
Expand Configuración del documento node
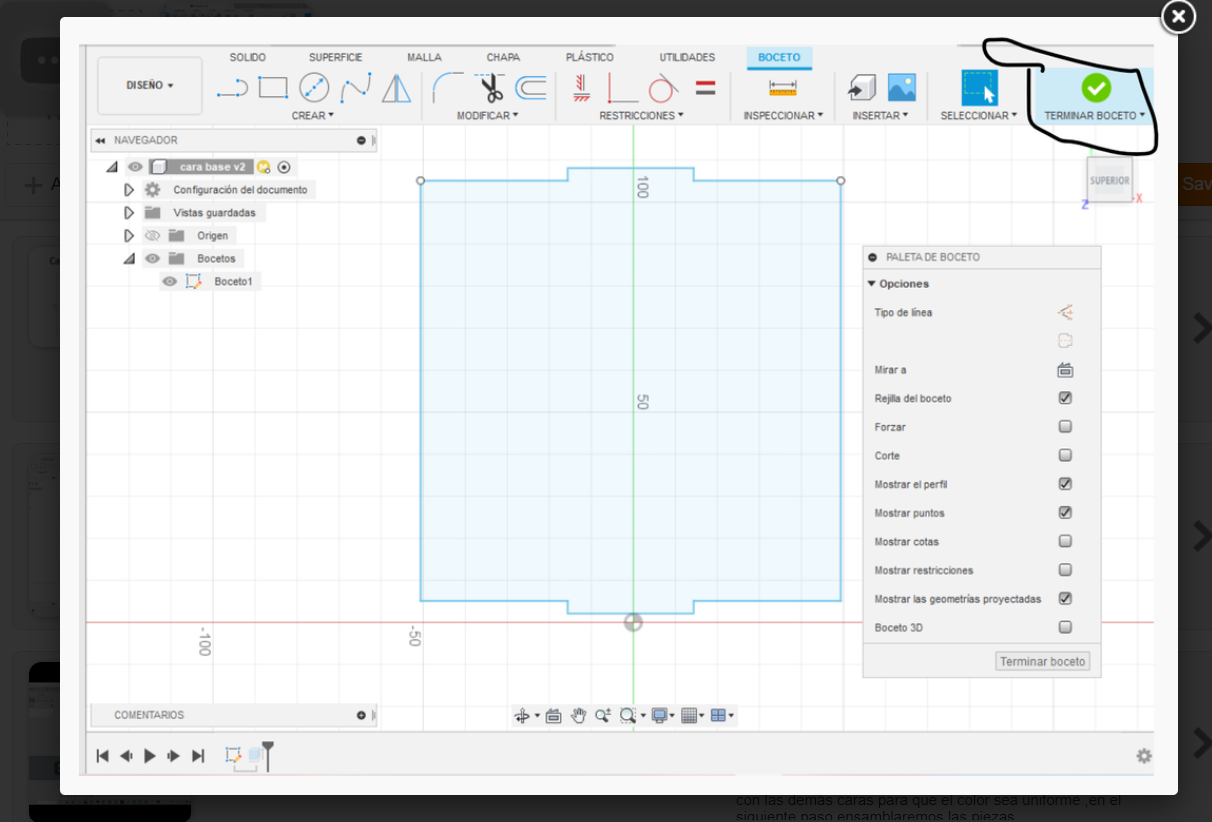(x=129, y=190)
